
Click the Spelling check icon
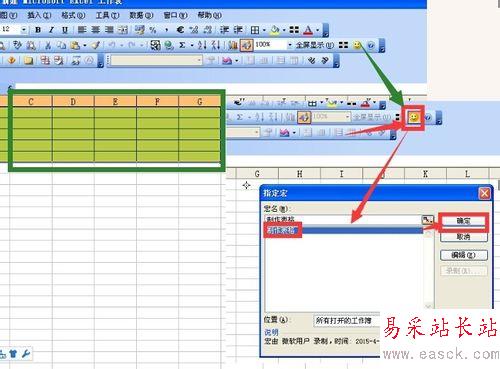point(17,45)
